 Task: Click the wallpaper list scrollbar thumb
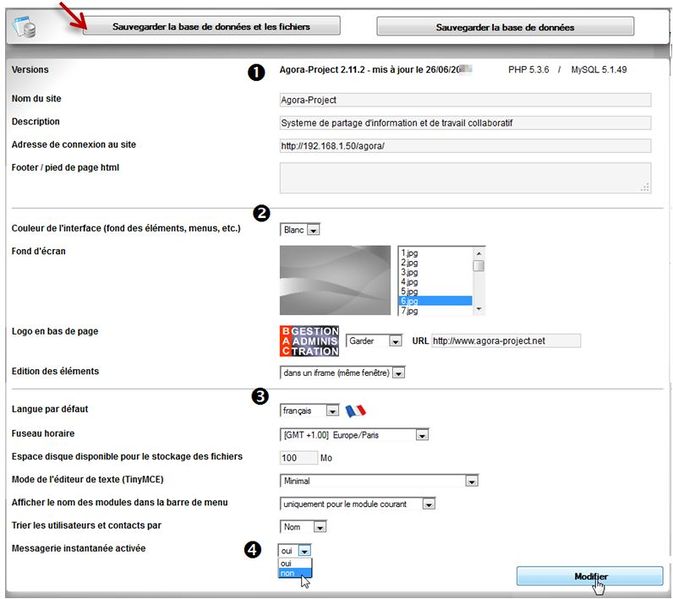pos(479,266)
